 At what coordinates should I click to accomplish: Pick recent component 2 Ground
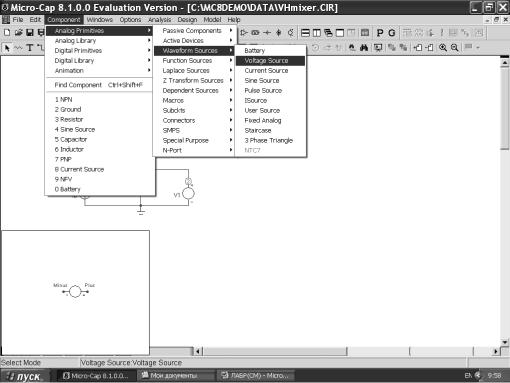point(99,110)
